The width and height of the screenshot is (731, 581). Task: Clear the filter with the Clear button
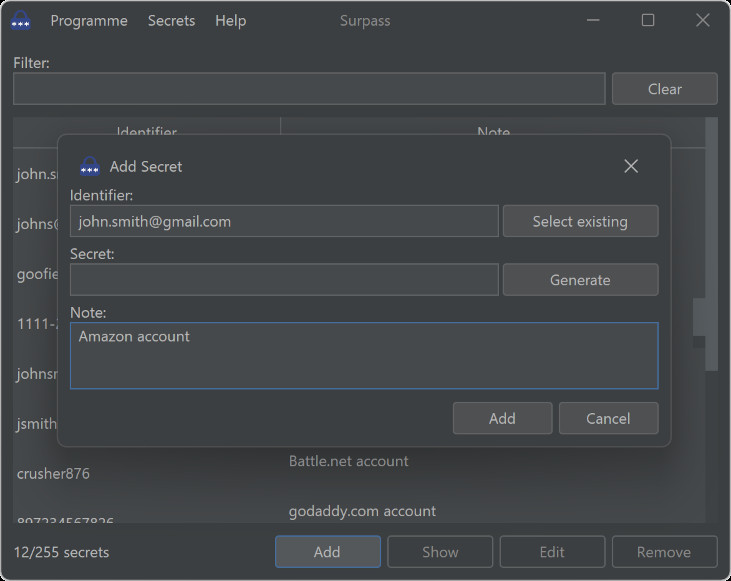click(664, 88)
